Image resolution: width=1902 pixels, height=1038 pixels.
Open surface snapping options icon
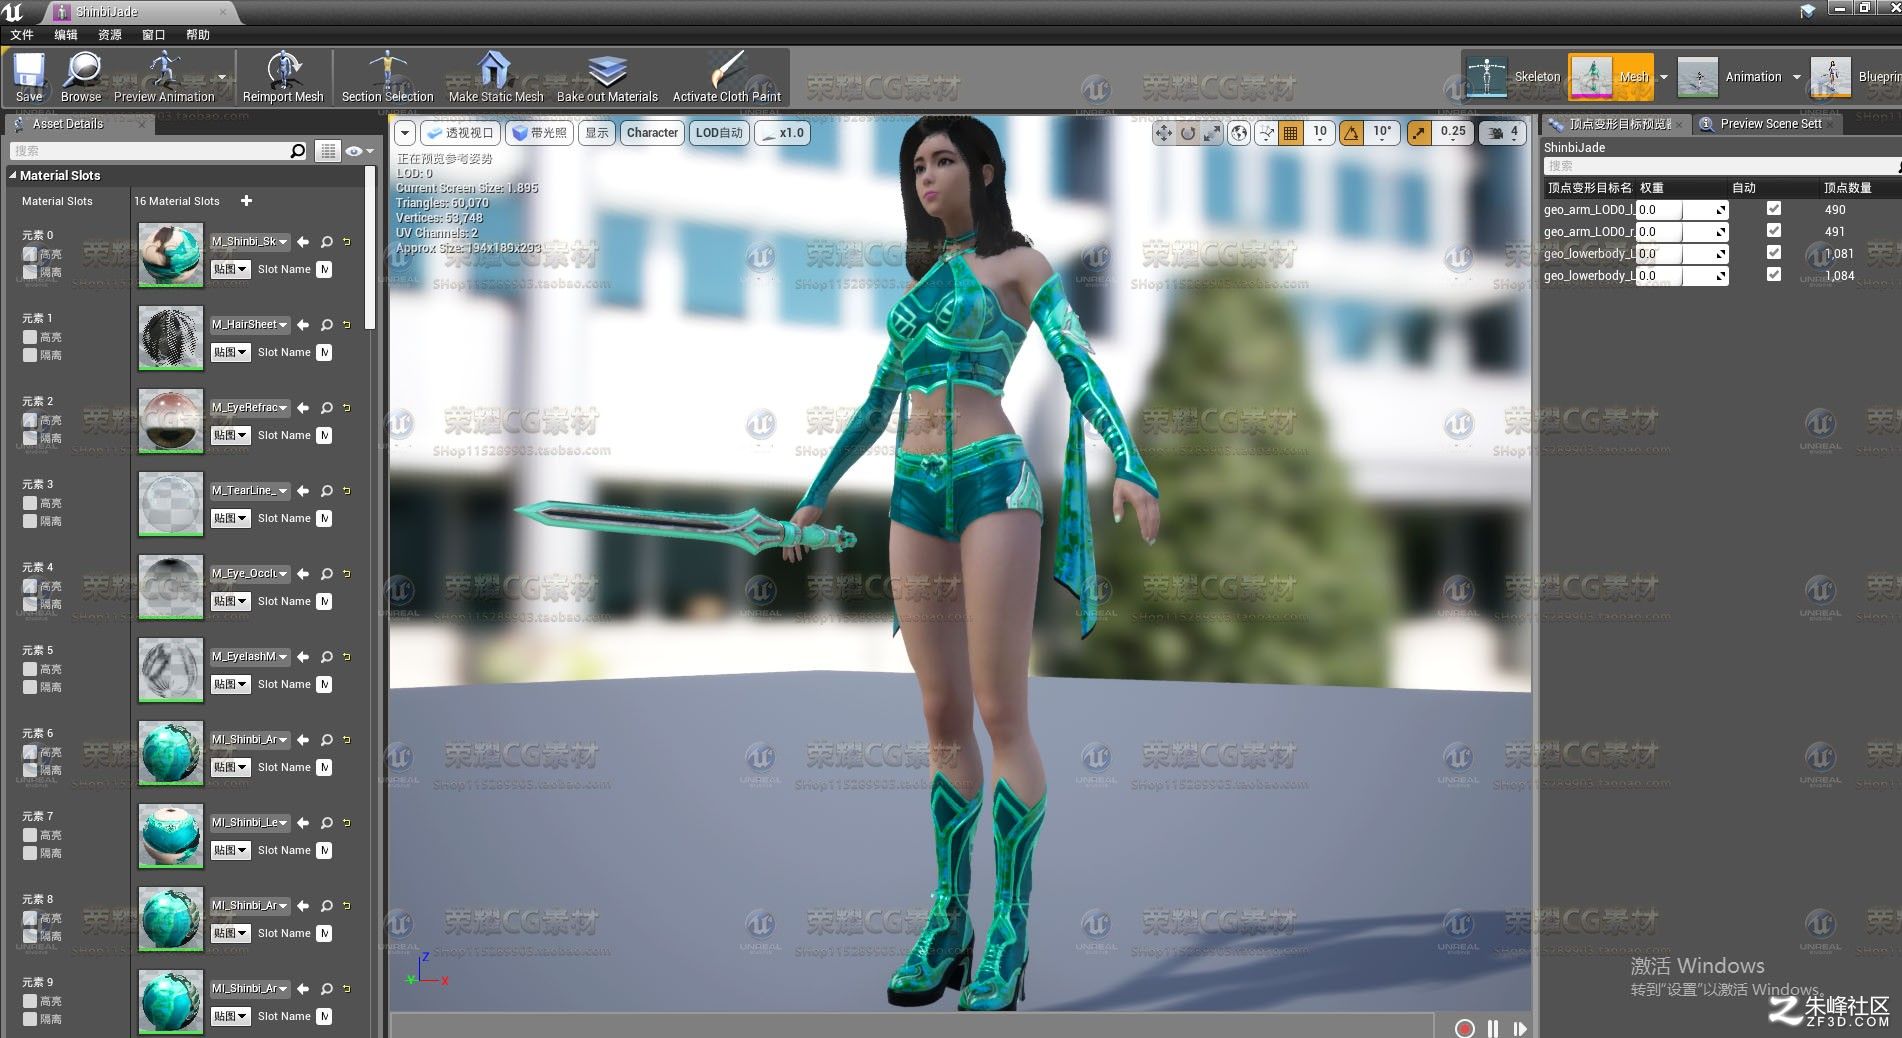(x=1267, y=132)
